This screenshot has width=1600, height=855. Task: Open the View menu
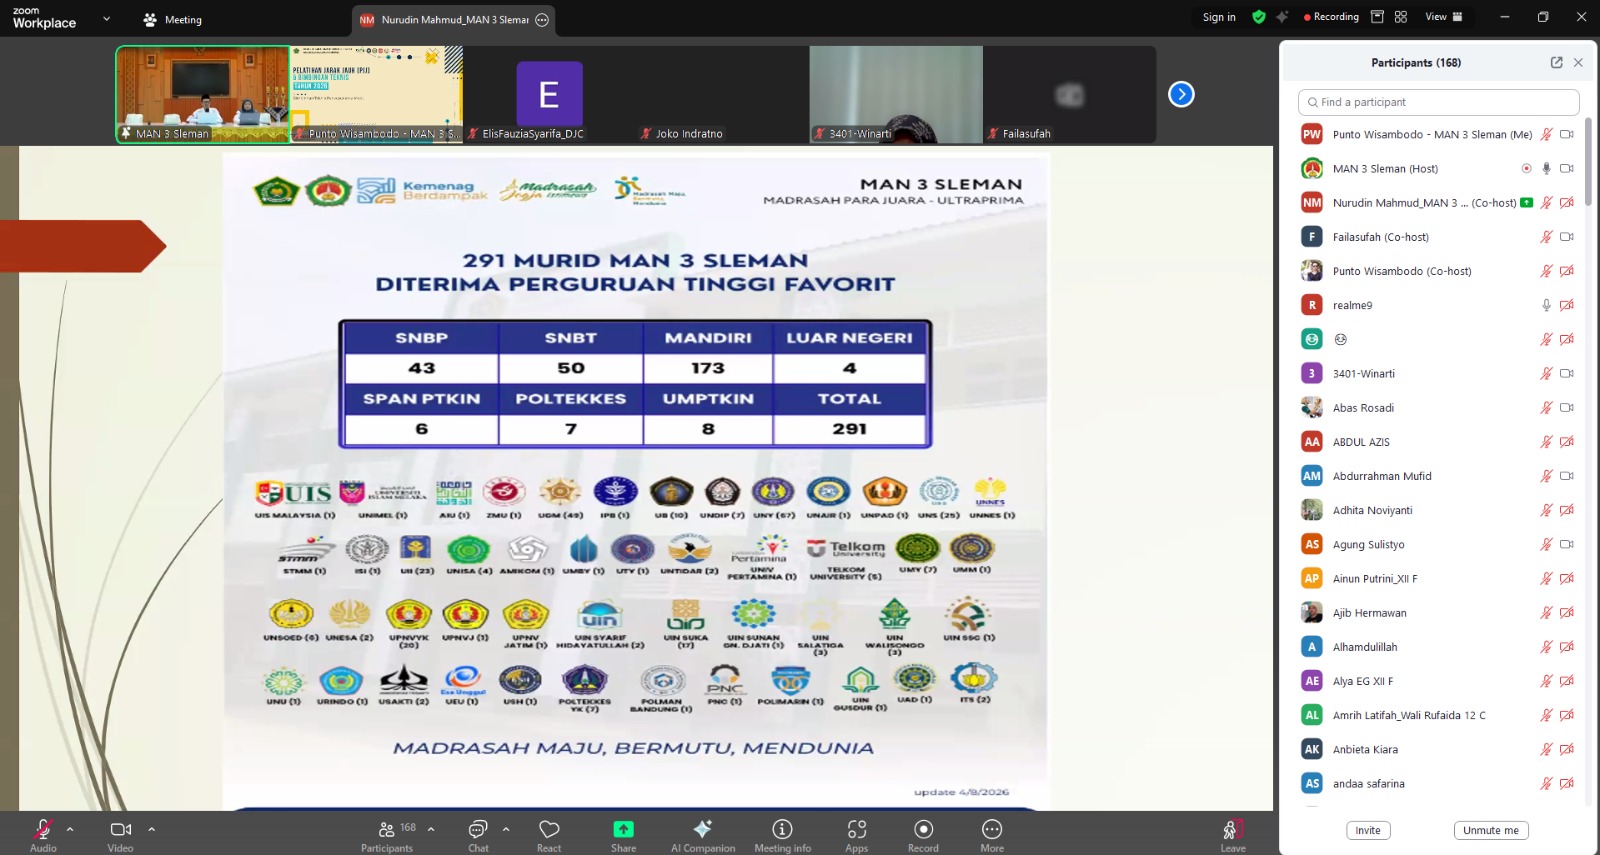(x=1443, y=17)
